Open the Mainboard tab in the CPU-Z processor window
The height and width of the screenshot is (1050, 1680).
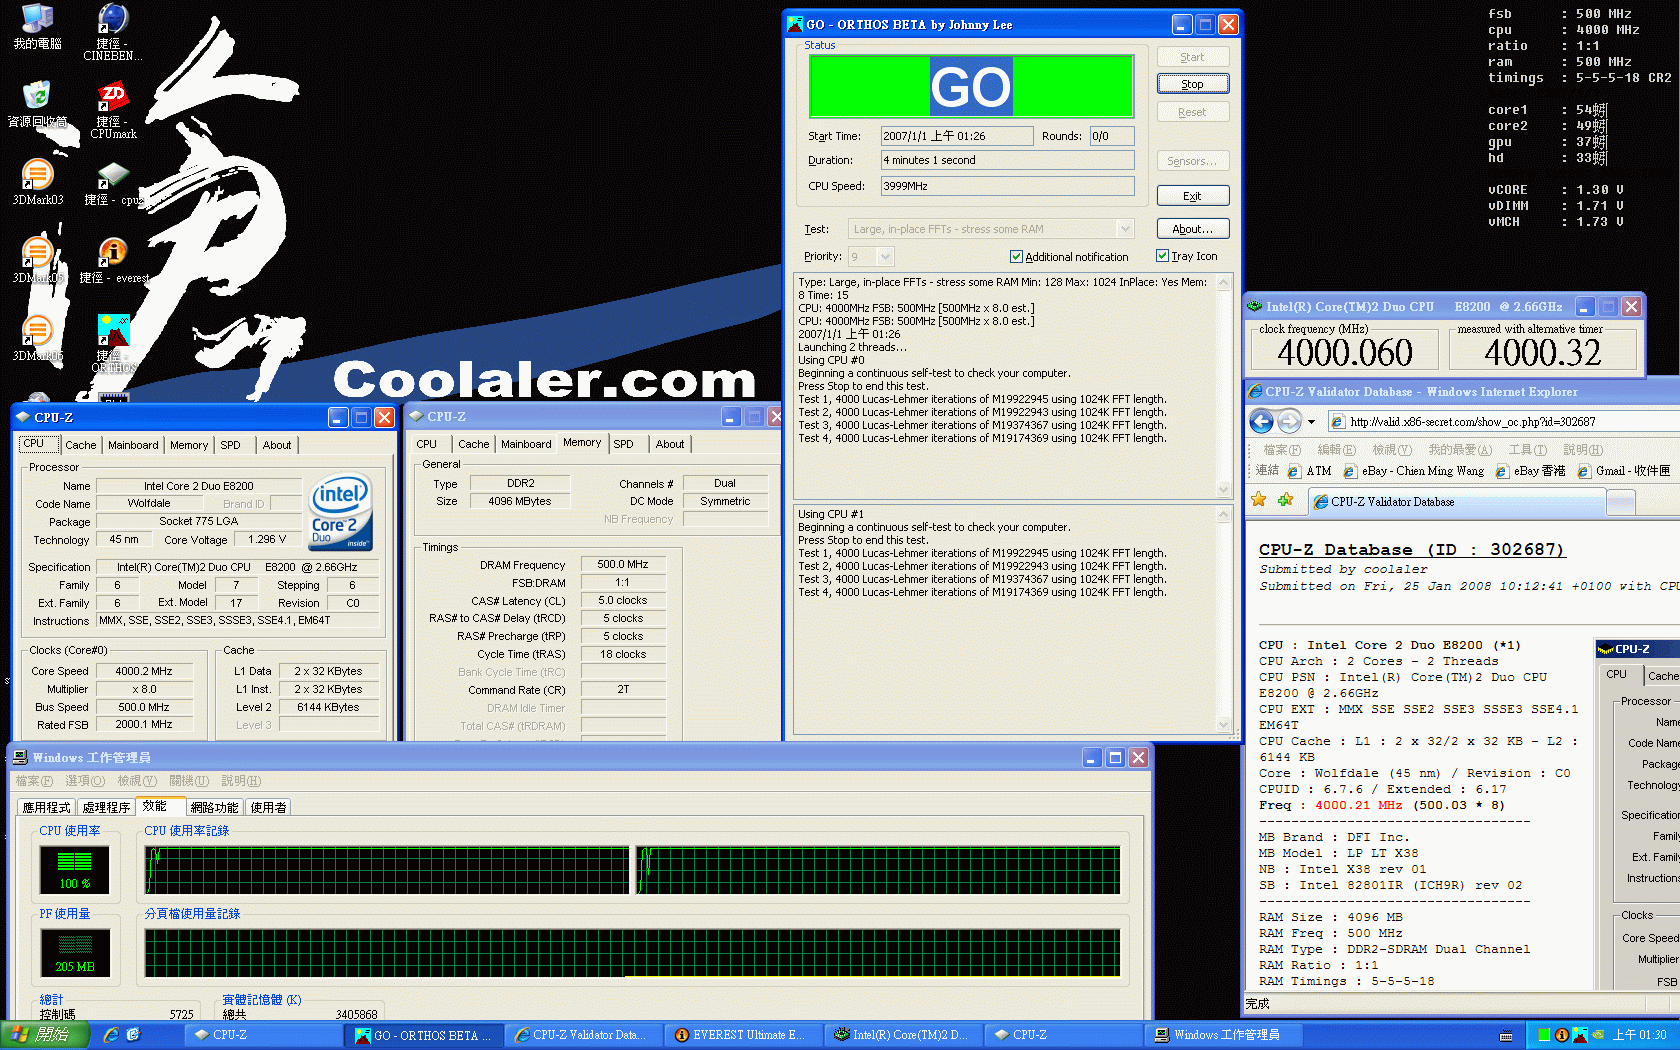pyautogui.click(x=133, y=445)
